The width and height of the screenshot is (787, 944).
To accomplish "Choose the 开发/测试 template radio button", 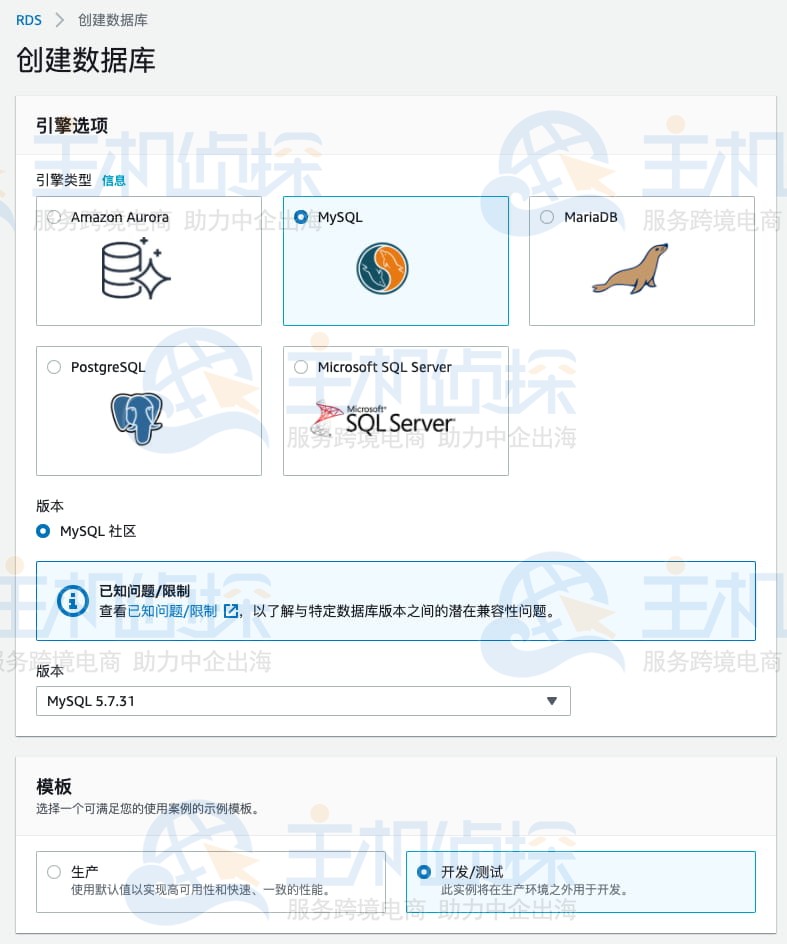I will 424,872.
